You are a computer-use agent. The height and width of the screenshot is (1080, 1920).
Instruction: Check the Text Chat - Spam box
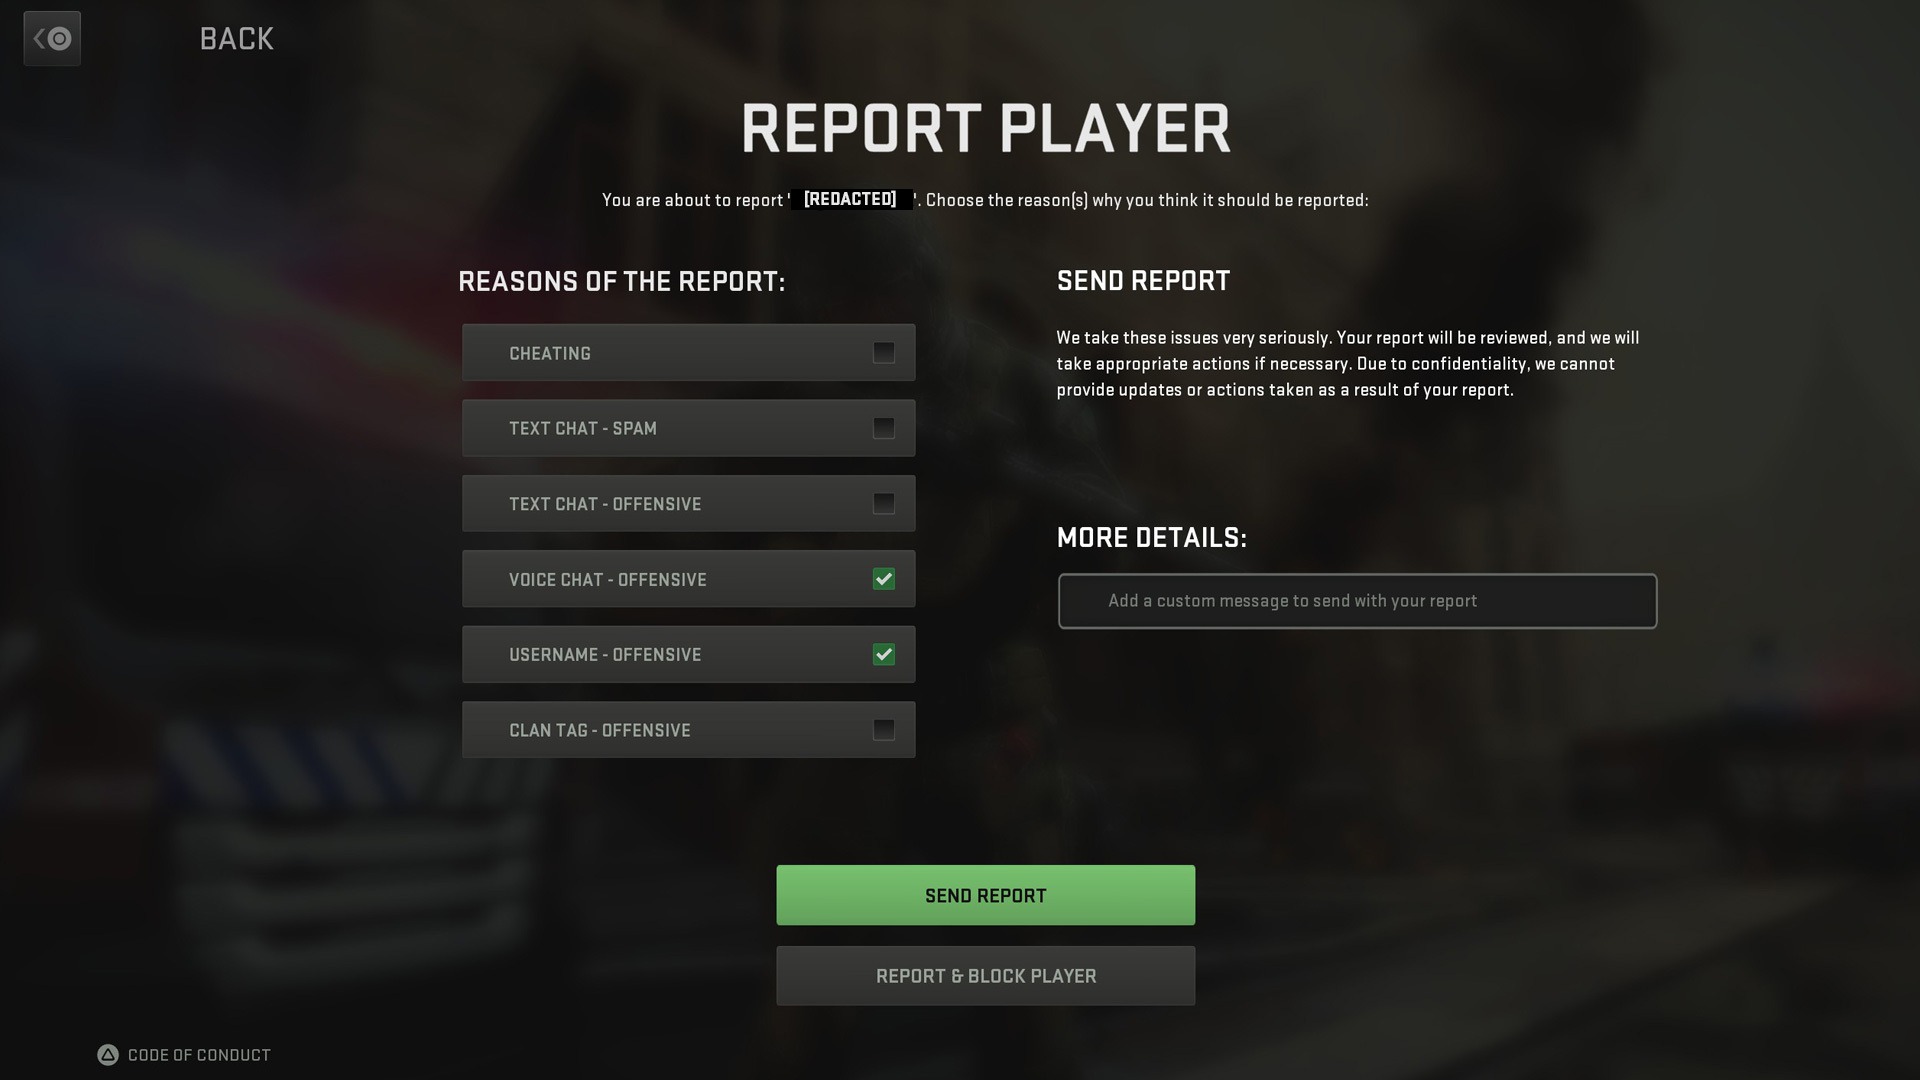(884, 428)
